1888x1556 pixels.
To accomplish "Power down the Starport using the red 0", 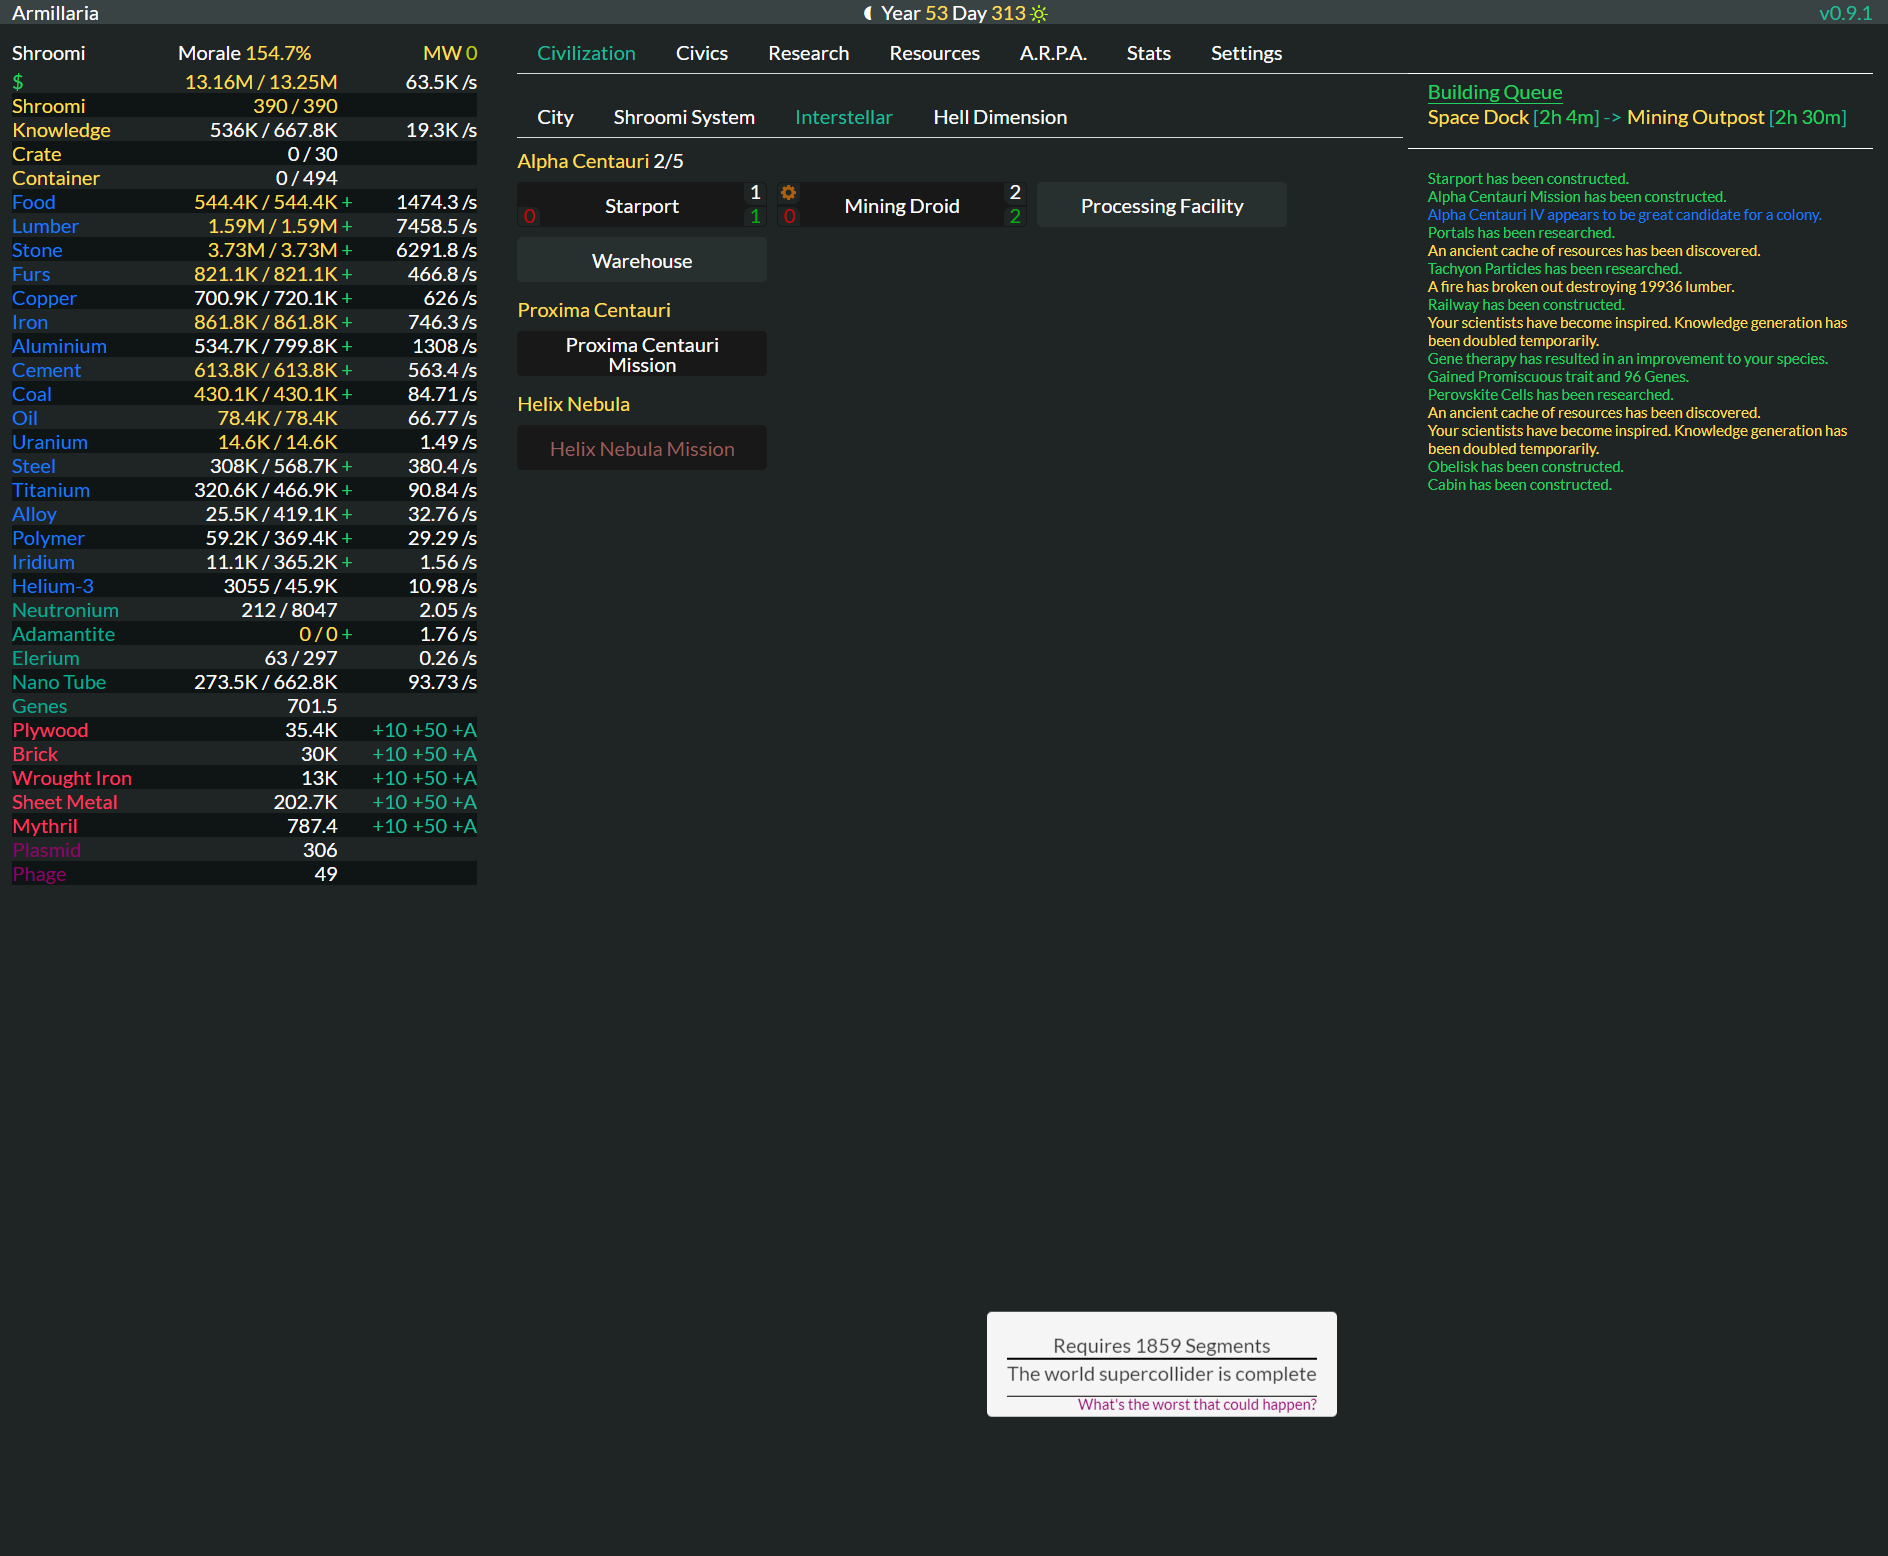I will (x=529, y=215).
